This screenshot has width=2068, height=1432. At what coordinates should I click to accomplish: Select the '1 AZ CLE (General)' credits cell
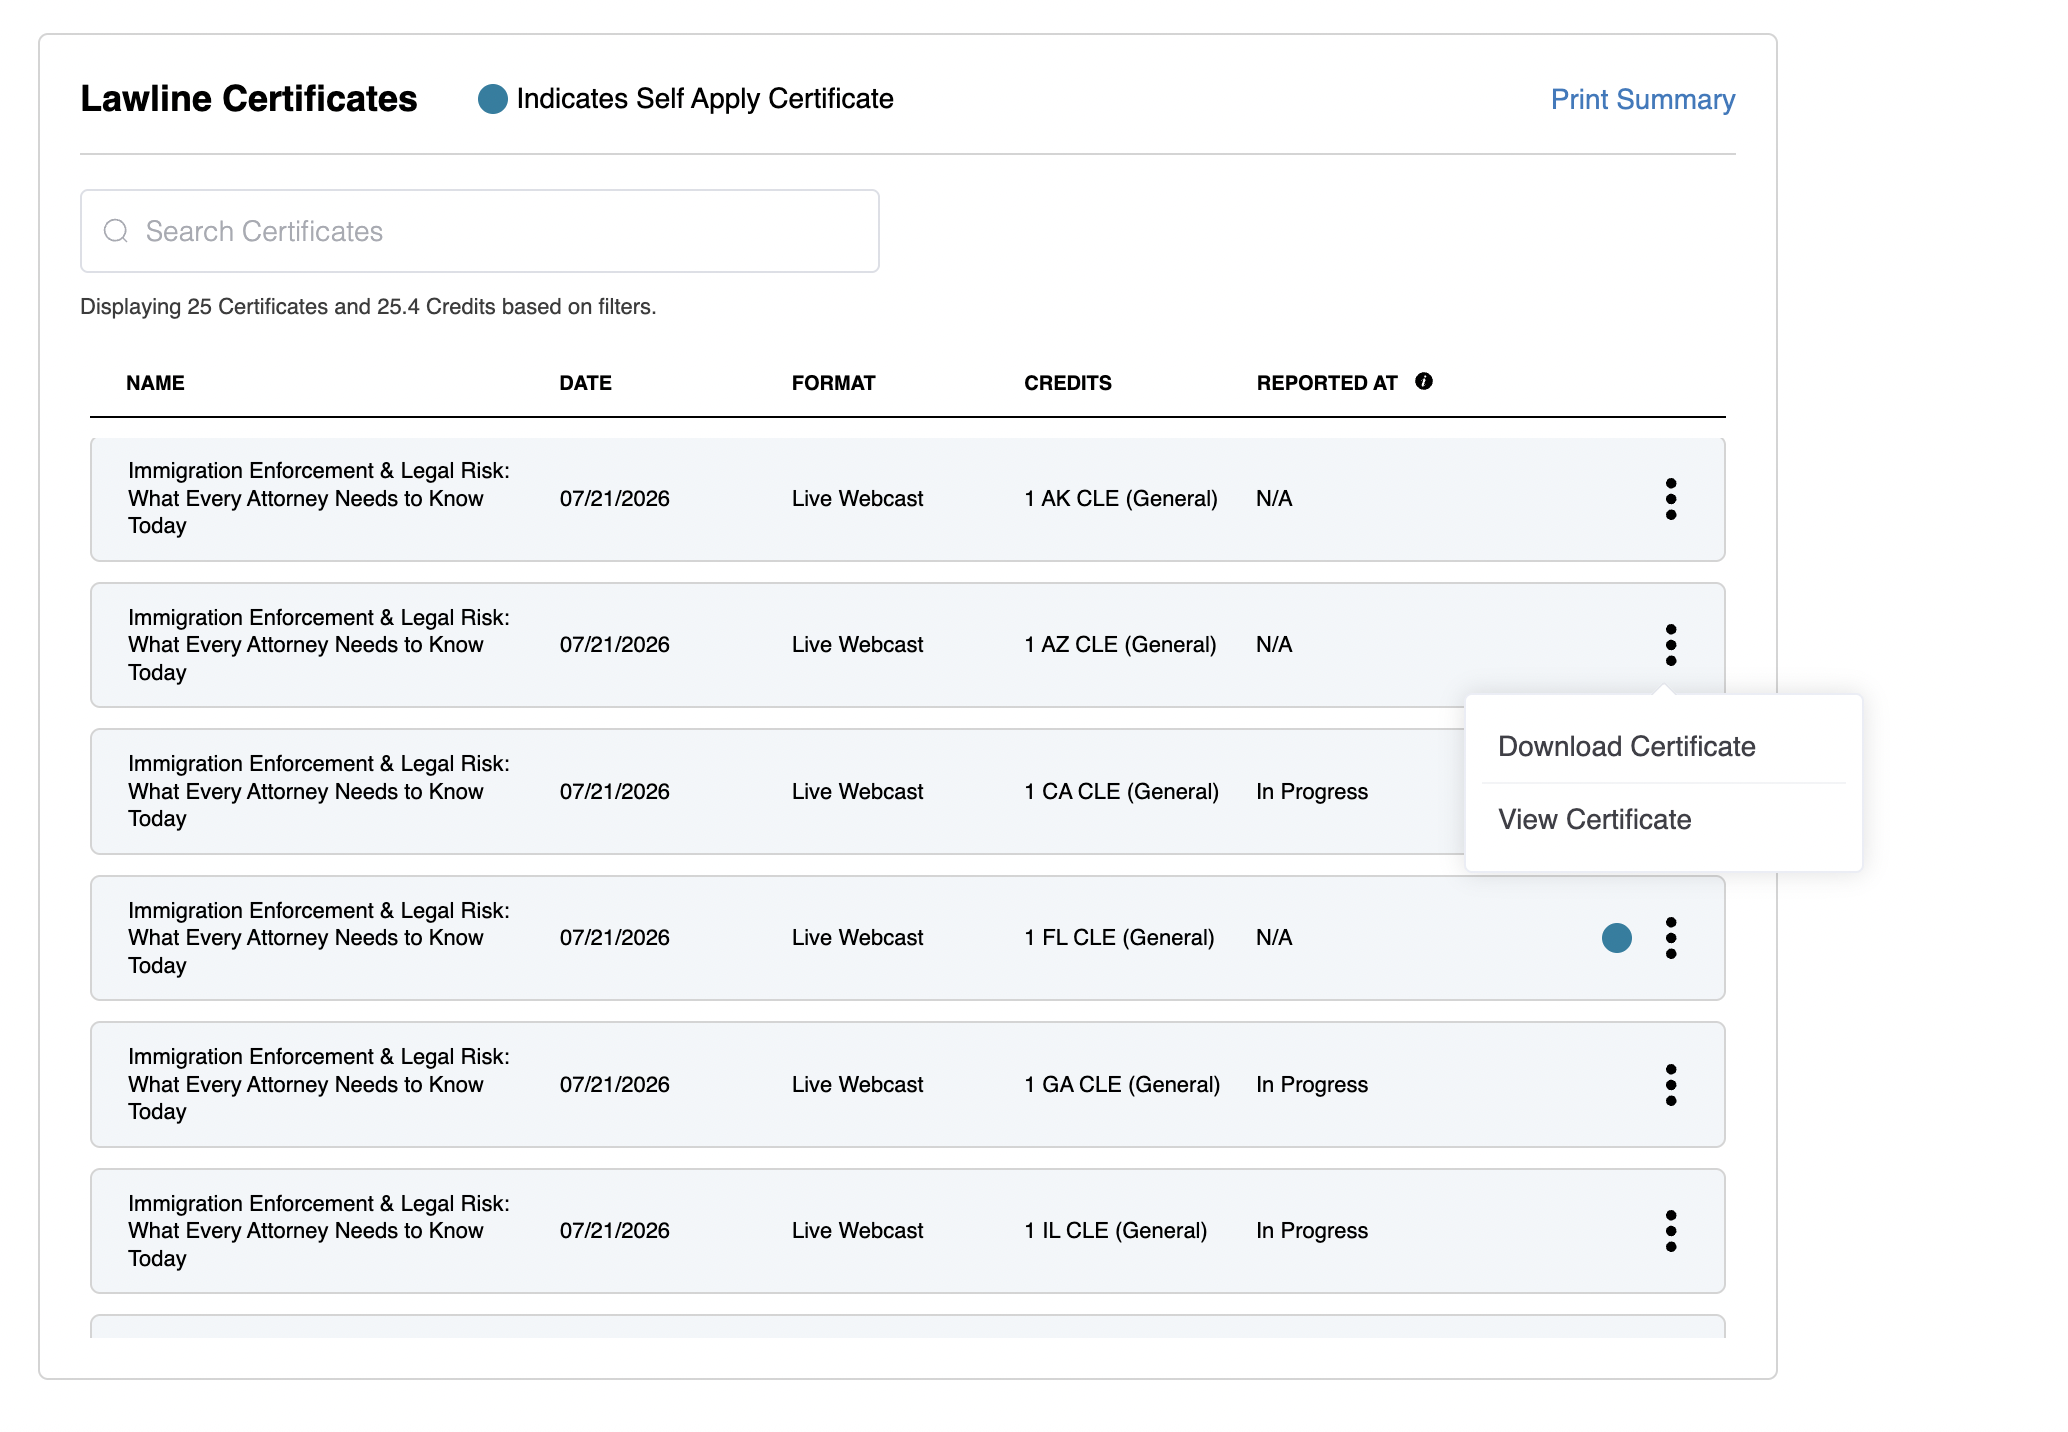tap(1120, 645)
